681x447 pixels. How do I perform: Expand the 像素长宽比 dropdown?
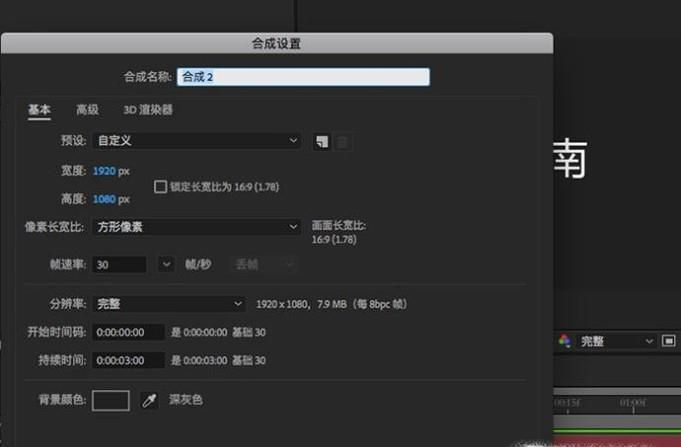[x=196, y=227]
